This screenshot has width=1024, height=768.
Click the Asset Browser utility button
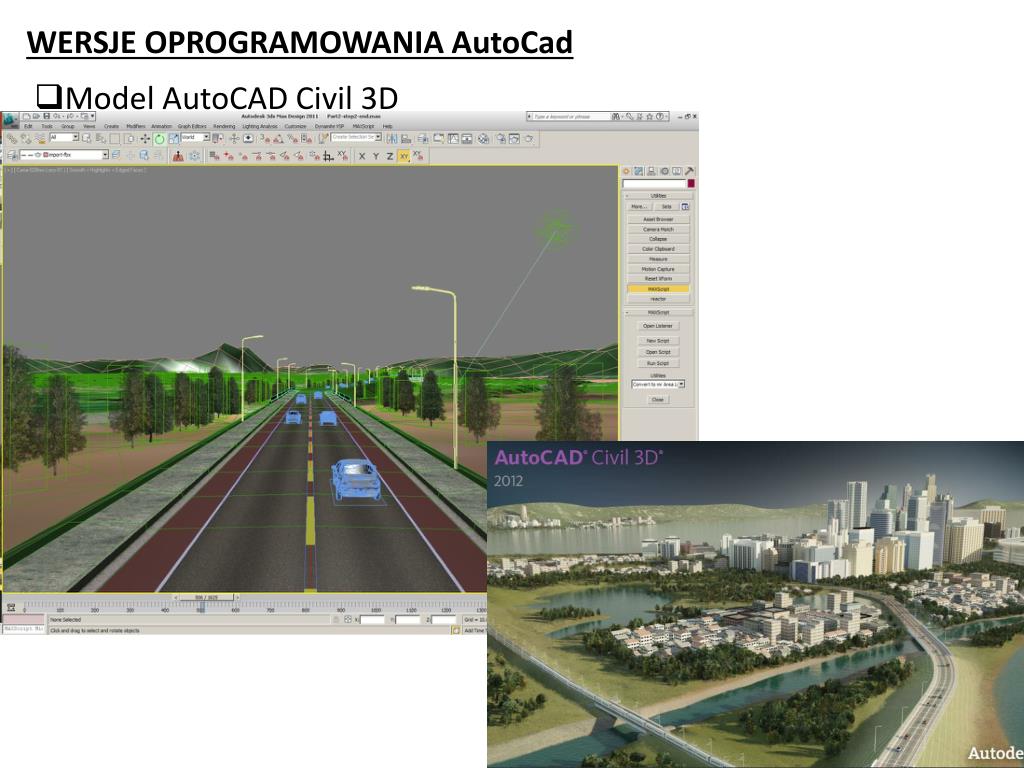point(658,219)
